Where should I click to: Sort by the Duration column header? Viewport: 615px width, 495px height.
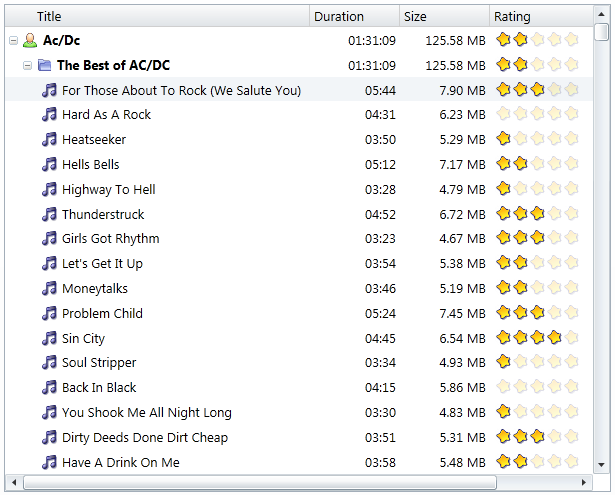[339, 16]
